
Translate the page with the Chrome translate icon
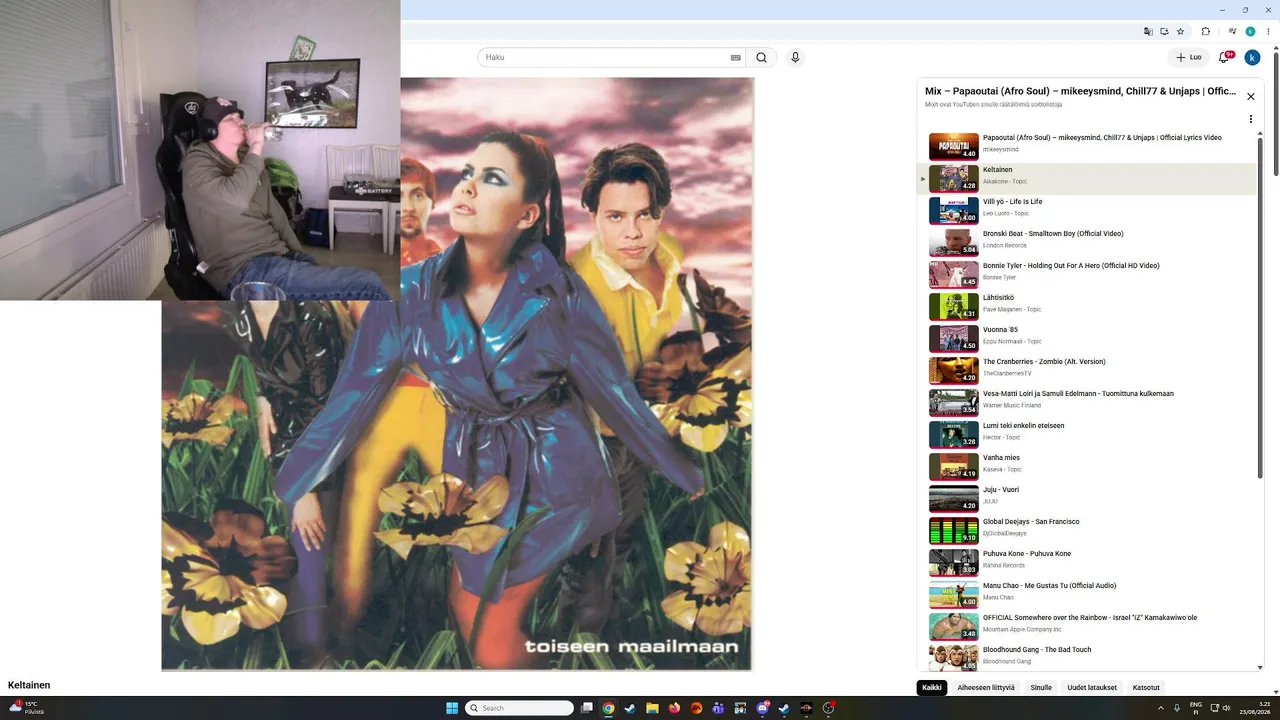tap(1149, 32)
